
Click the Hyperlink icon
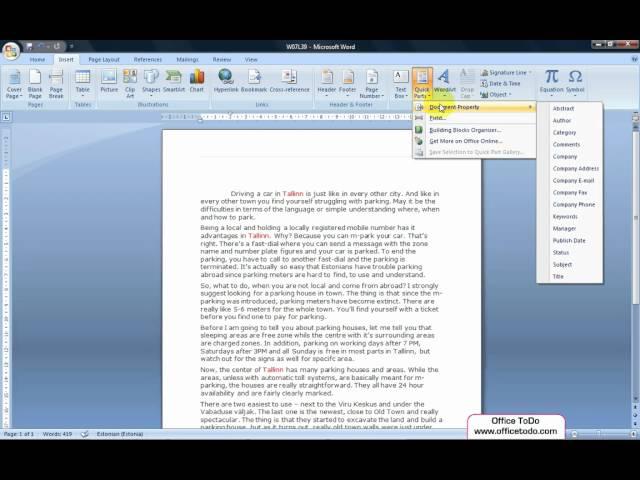[226, 80]
